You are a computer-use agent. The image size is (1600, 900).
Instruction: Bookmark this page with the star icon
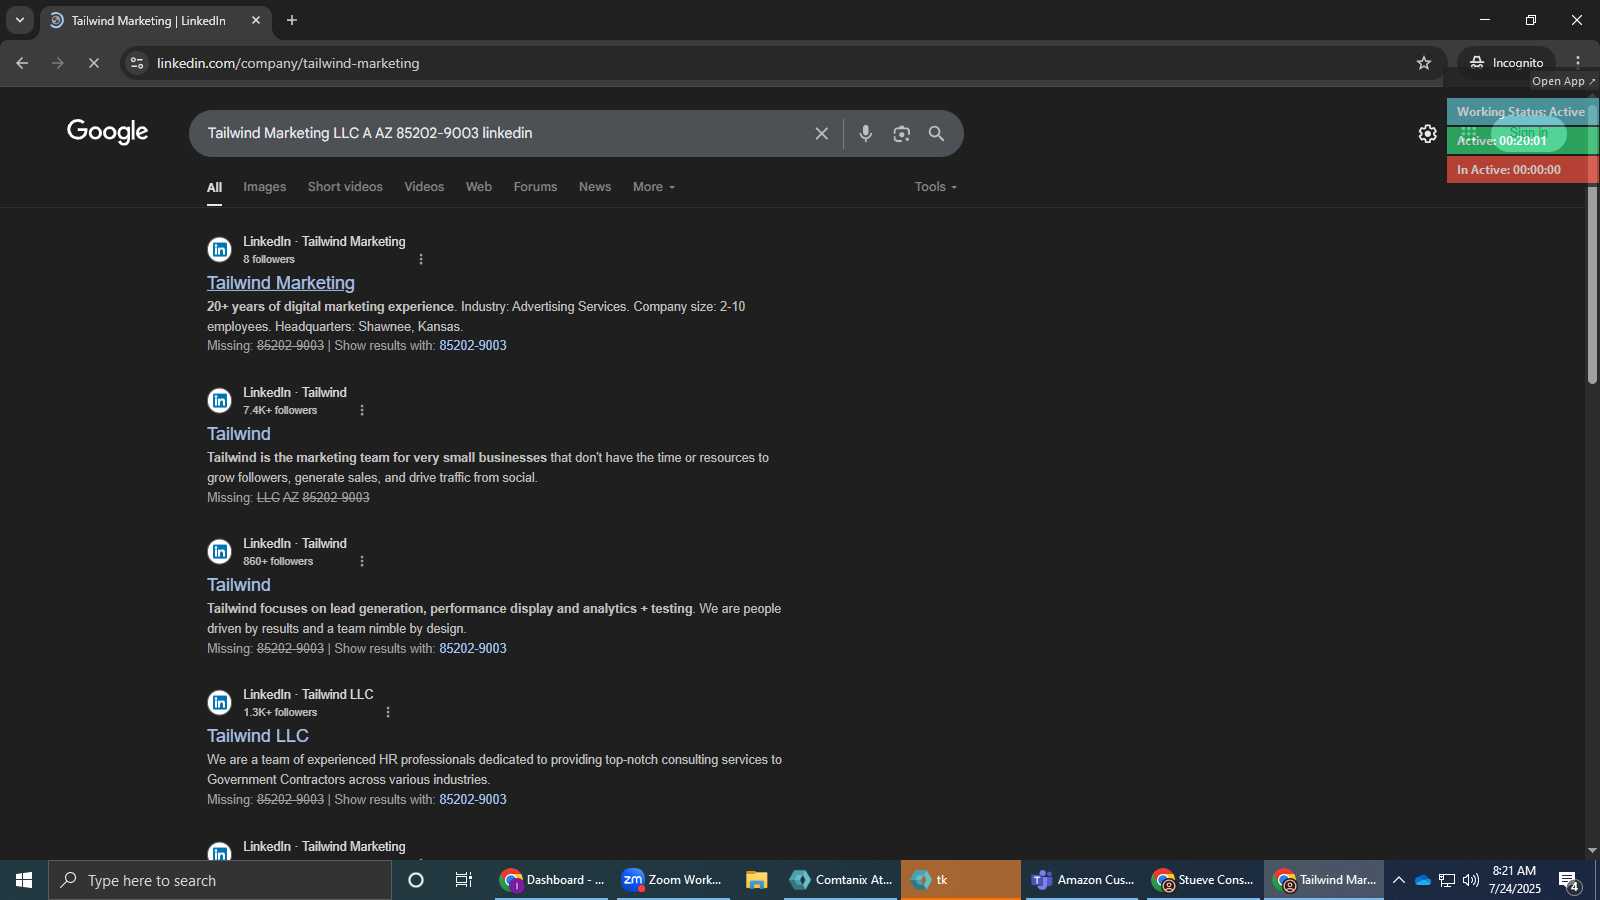point(1424,63)
